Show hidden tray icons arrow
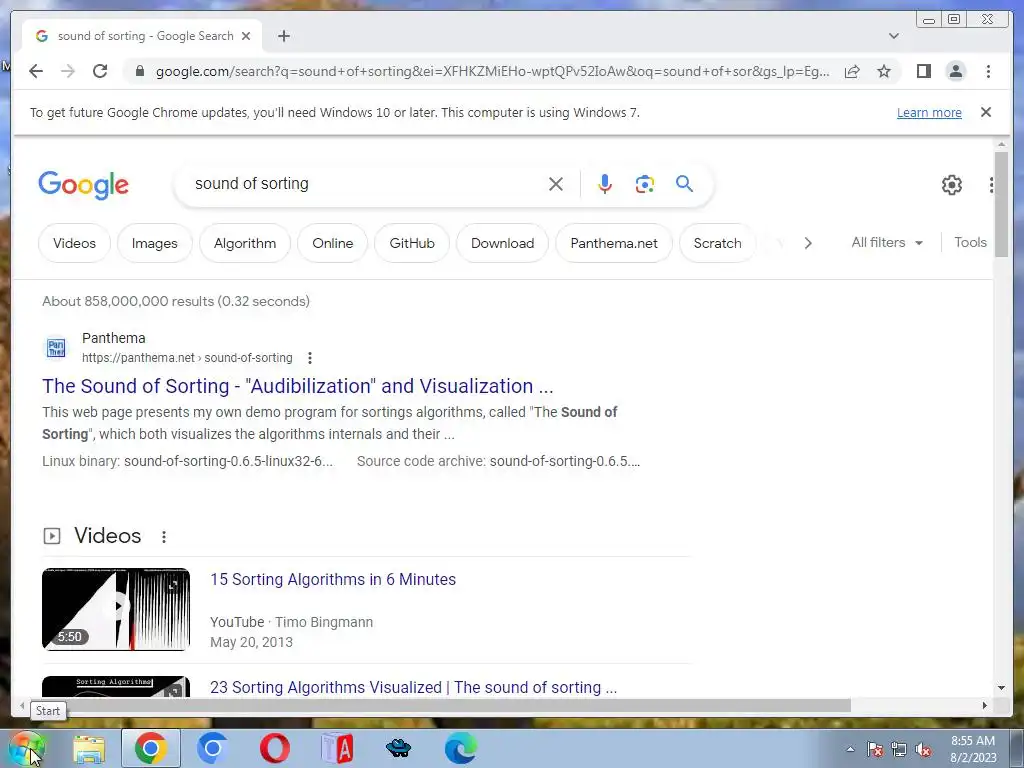This screenshot has width=1024, height=768. click(850, 750)
